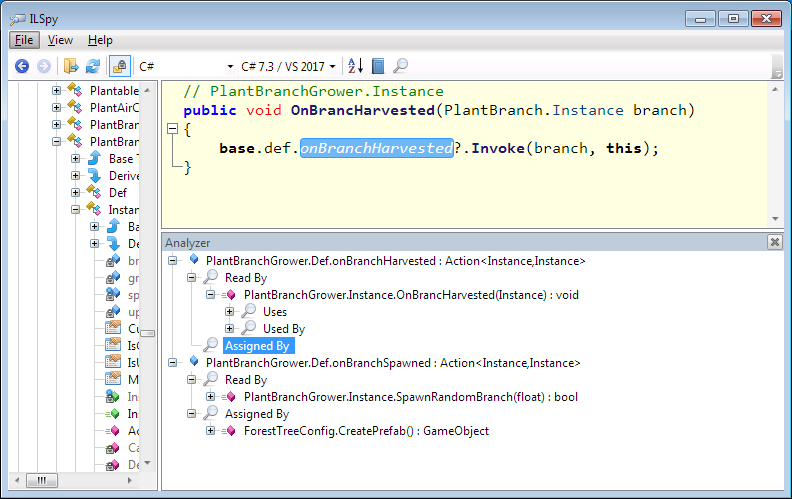Open search with the magnifier icon

pyautogui.click(x=400, y=66)
